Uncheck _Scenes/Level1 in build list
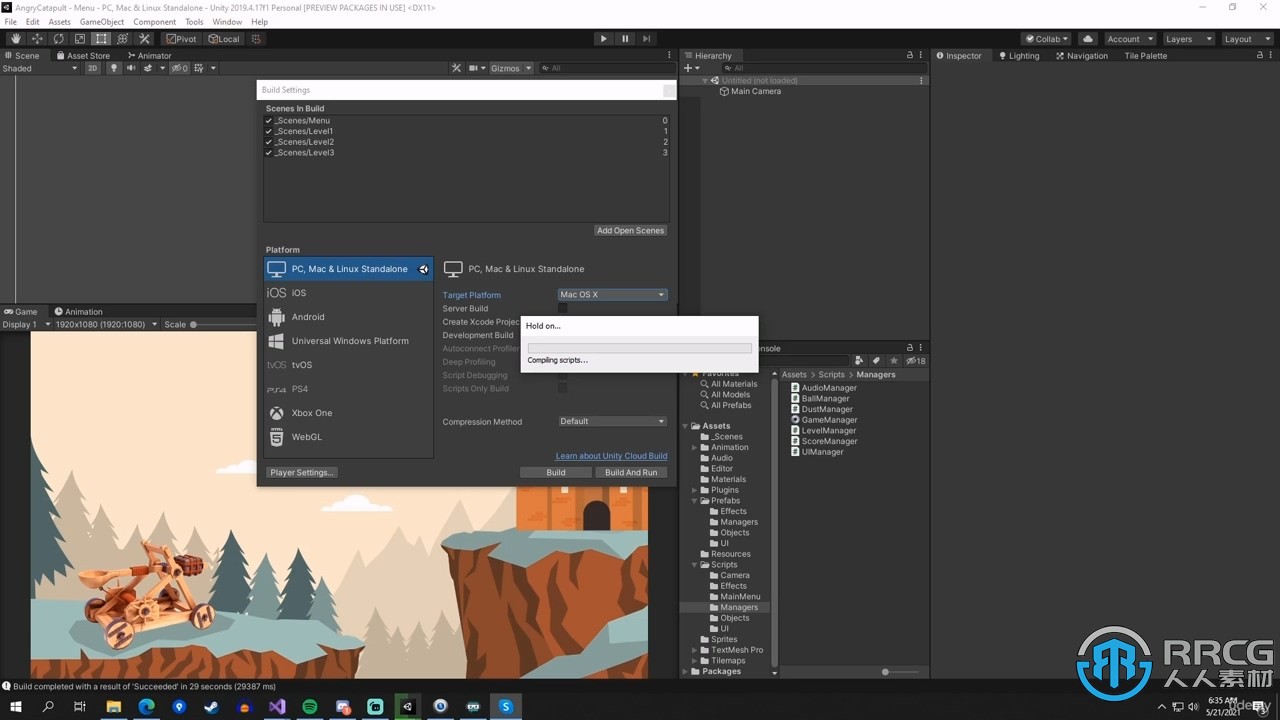 pos(269,131)
